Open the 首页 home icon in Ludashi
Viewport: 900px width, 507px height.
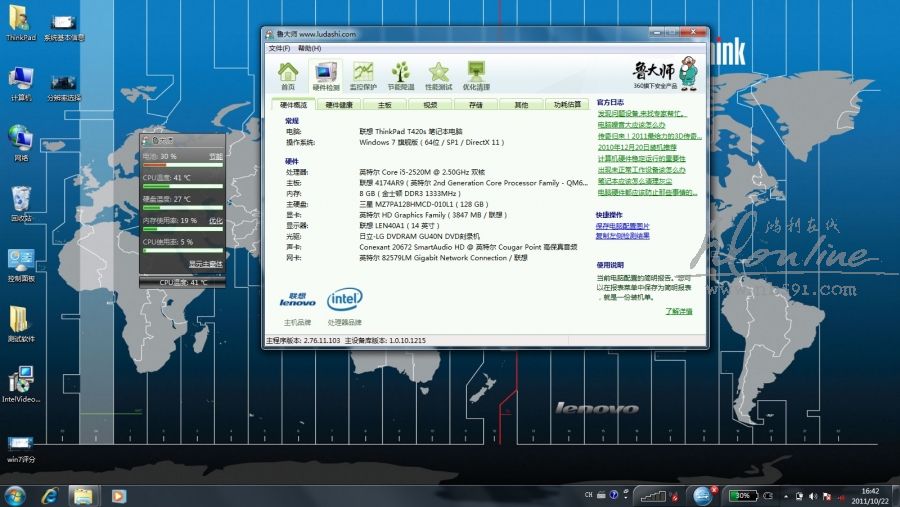click(288, 75)
